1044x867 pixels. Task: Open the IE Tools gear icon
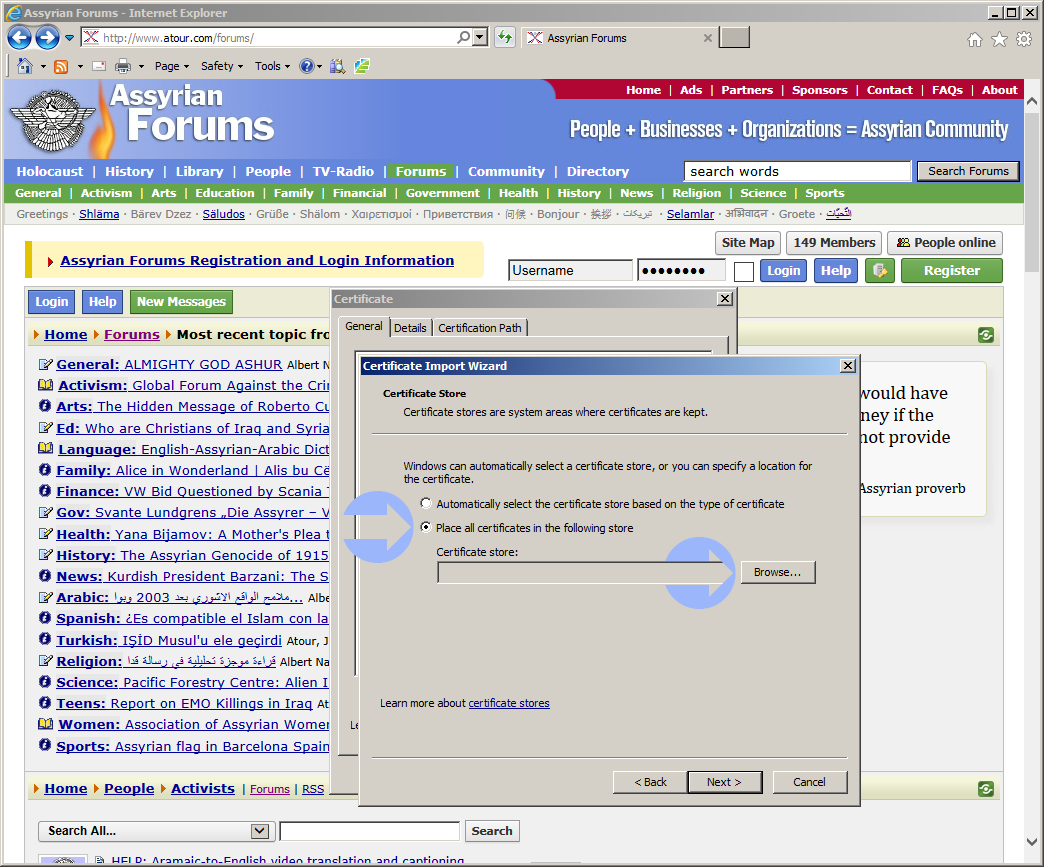tap(1024, 40)
